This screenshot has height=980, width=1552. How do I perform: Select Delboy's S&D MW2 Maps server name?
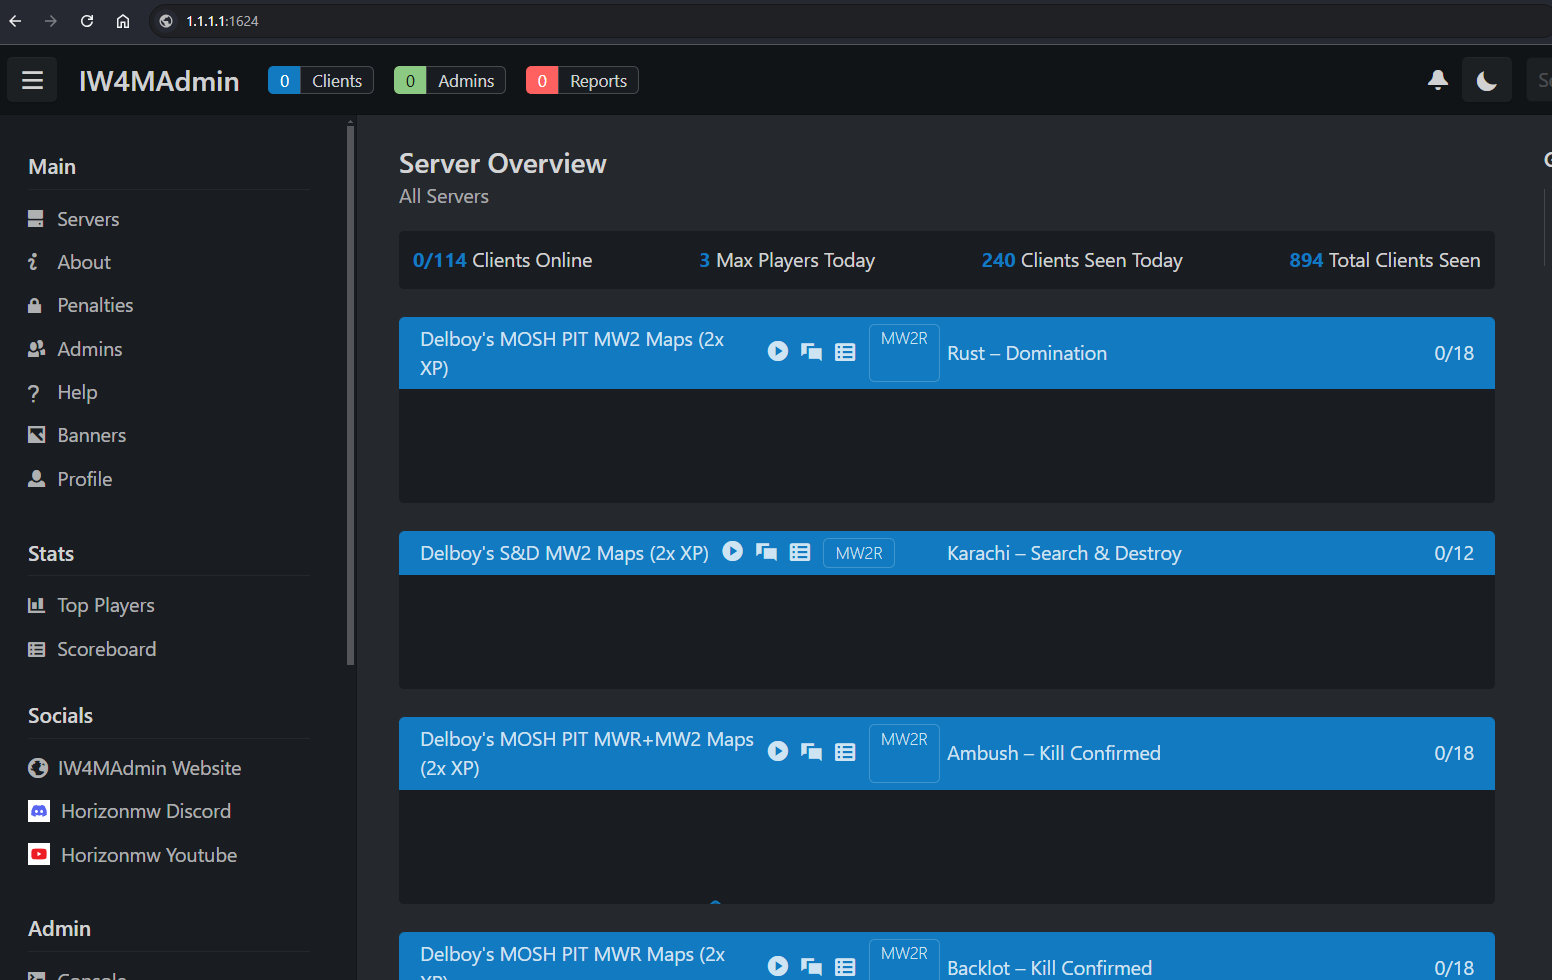point(564,553)
